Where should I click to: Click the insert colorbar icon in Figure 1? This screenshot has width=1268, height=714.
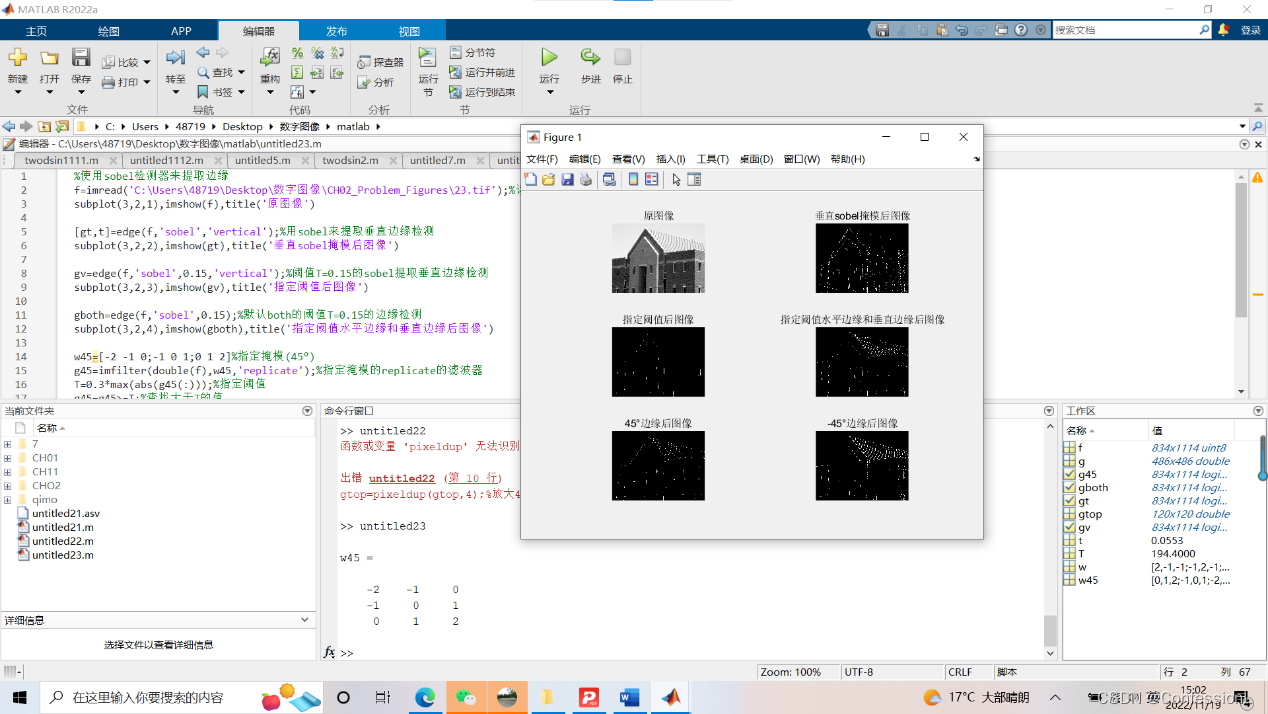(633, 179)
